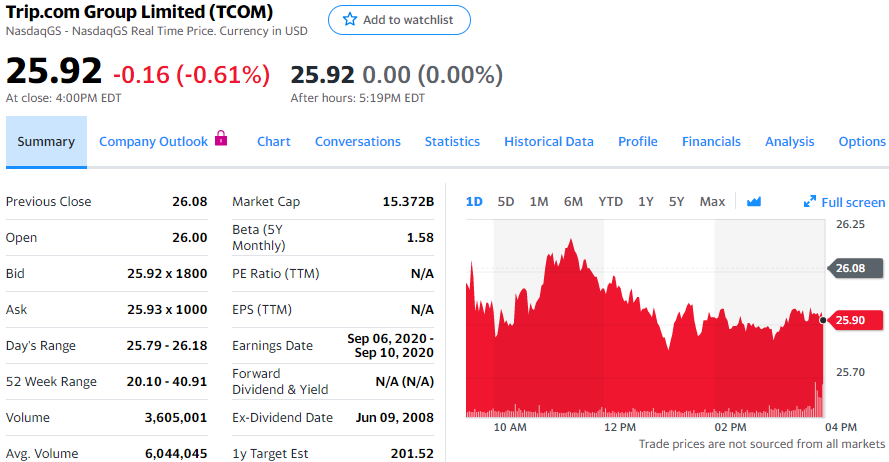Image resolution: width=889 pixels, height=462 pixels.
Task: Click the Full screen expand arrows icon
Action: (x=810, y=202)
